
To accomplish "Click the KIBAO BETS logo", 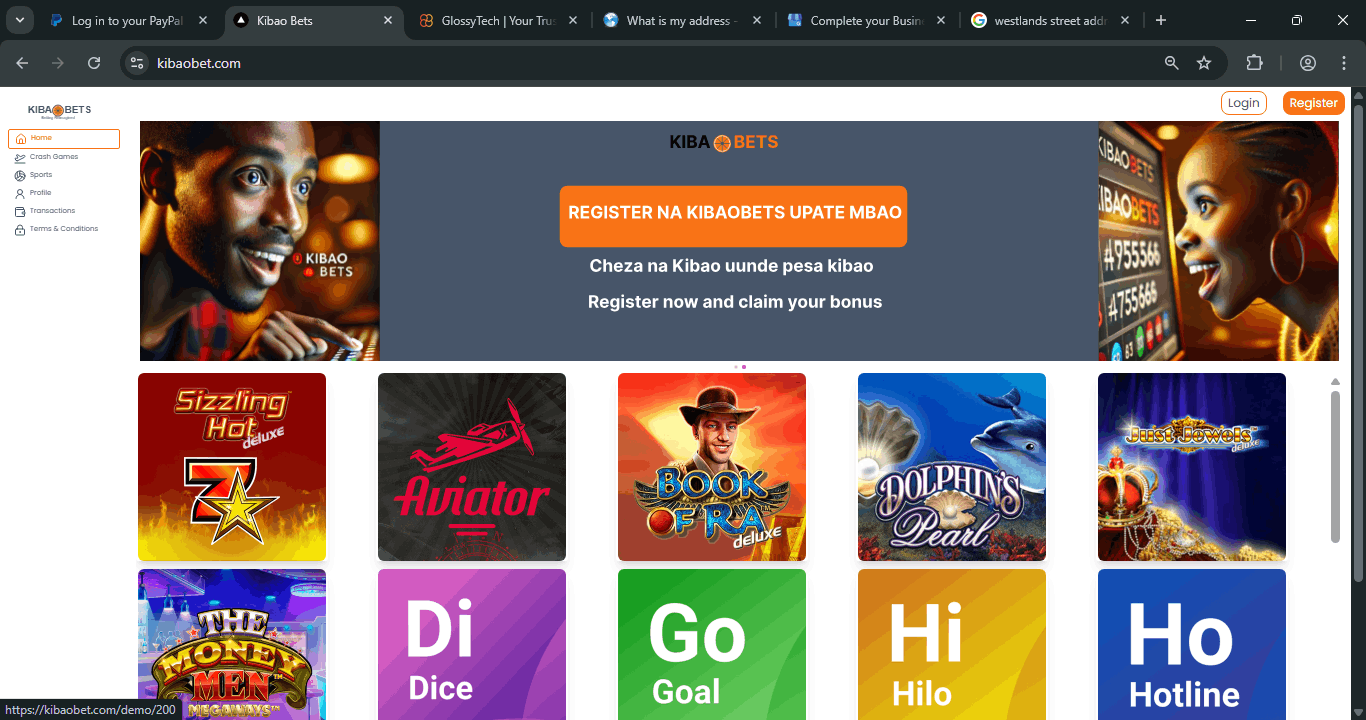I will [59, 109].
